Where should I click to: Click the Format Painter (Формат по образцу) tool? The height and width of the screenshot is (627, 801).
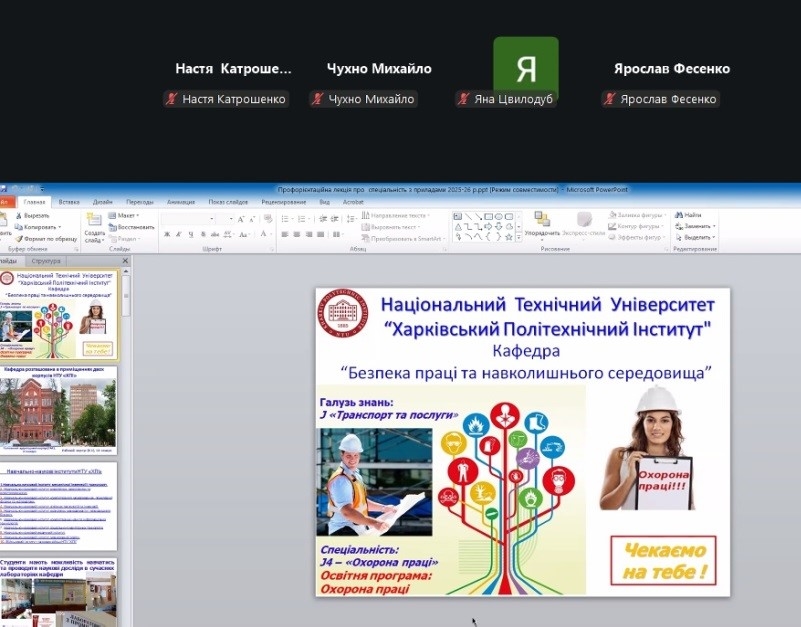click(46, 239)
